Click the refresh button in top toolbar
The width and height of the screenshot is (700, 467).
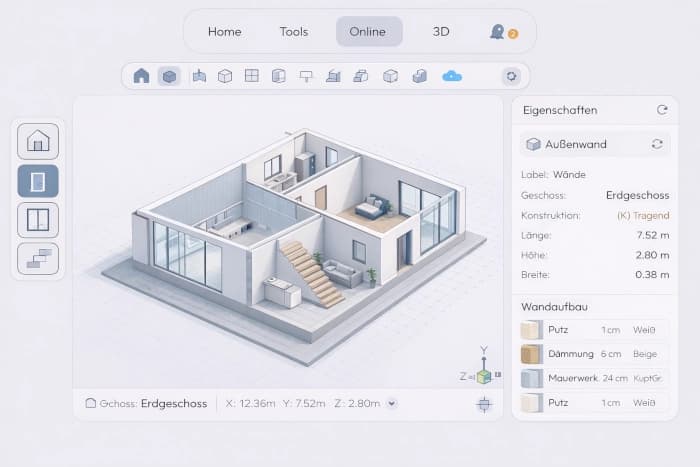pyautogui.click(x=512, y=76)
